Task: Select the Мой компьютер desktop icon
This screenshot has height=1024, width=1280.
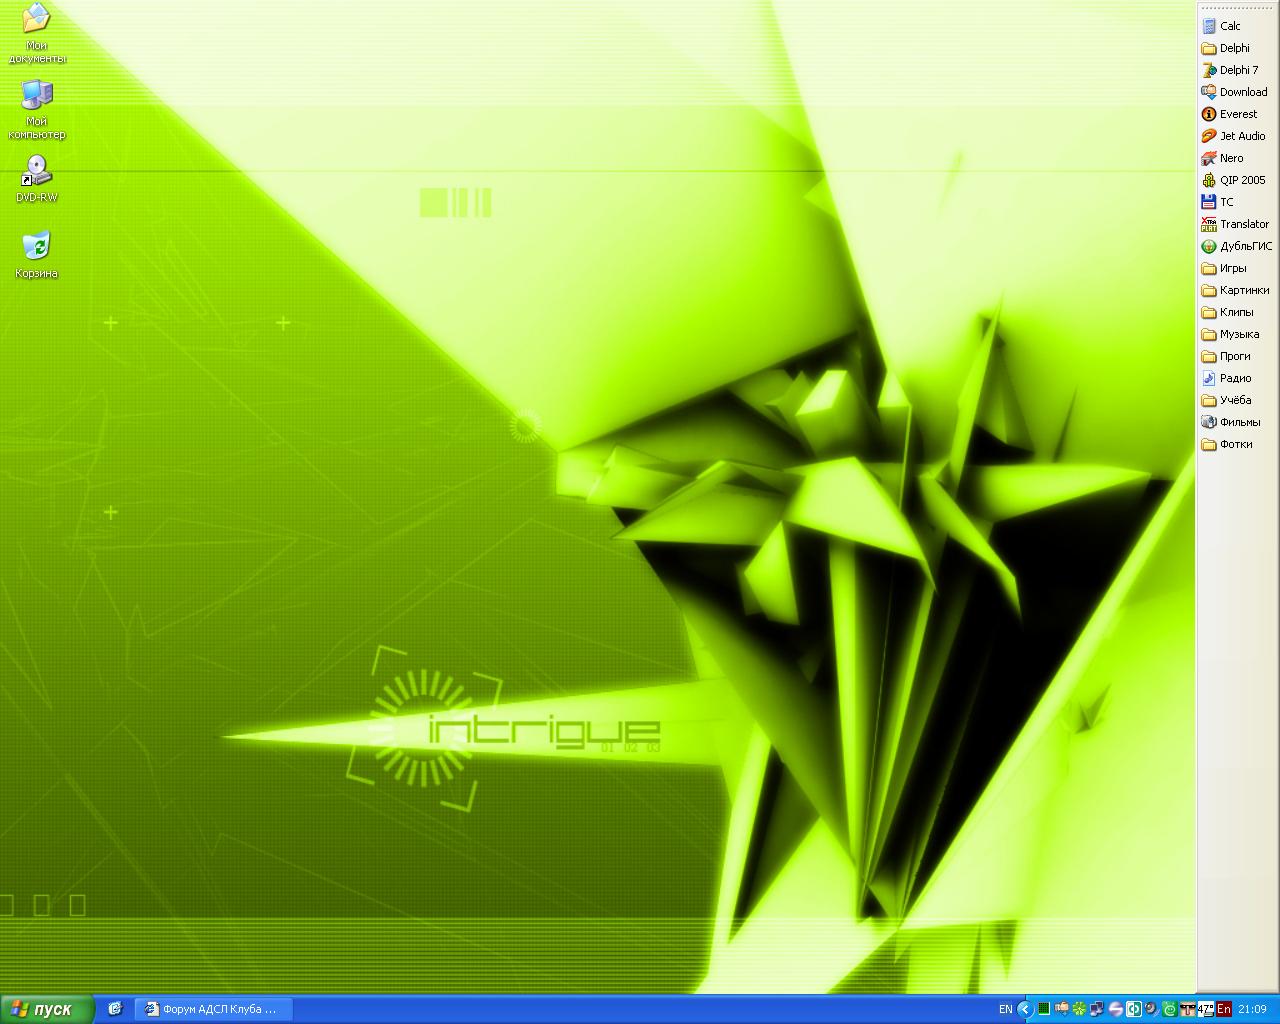Action: click(36, 108)
